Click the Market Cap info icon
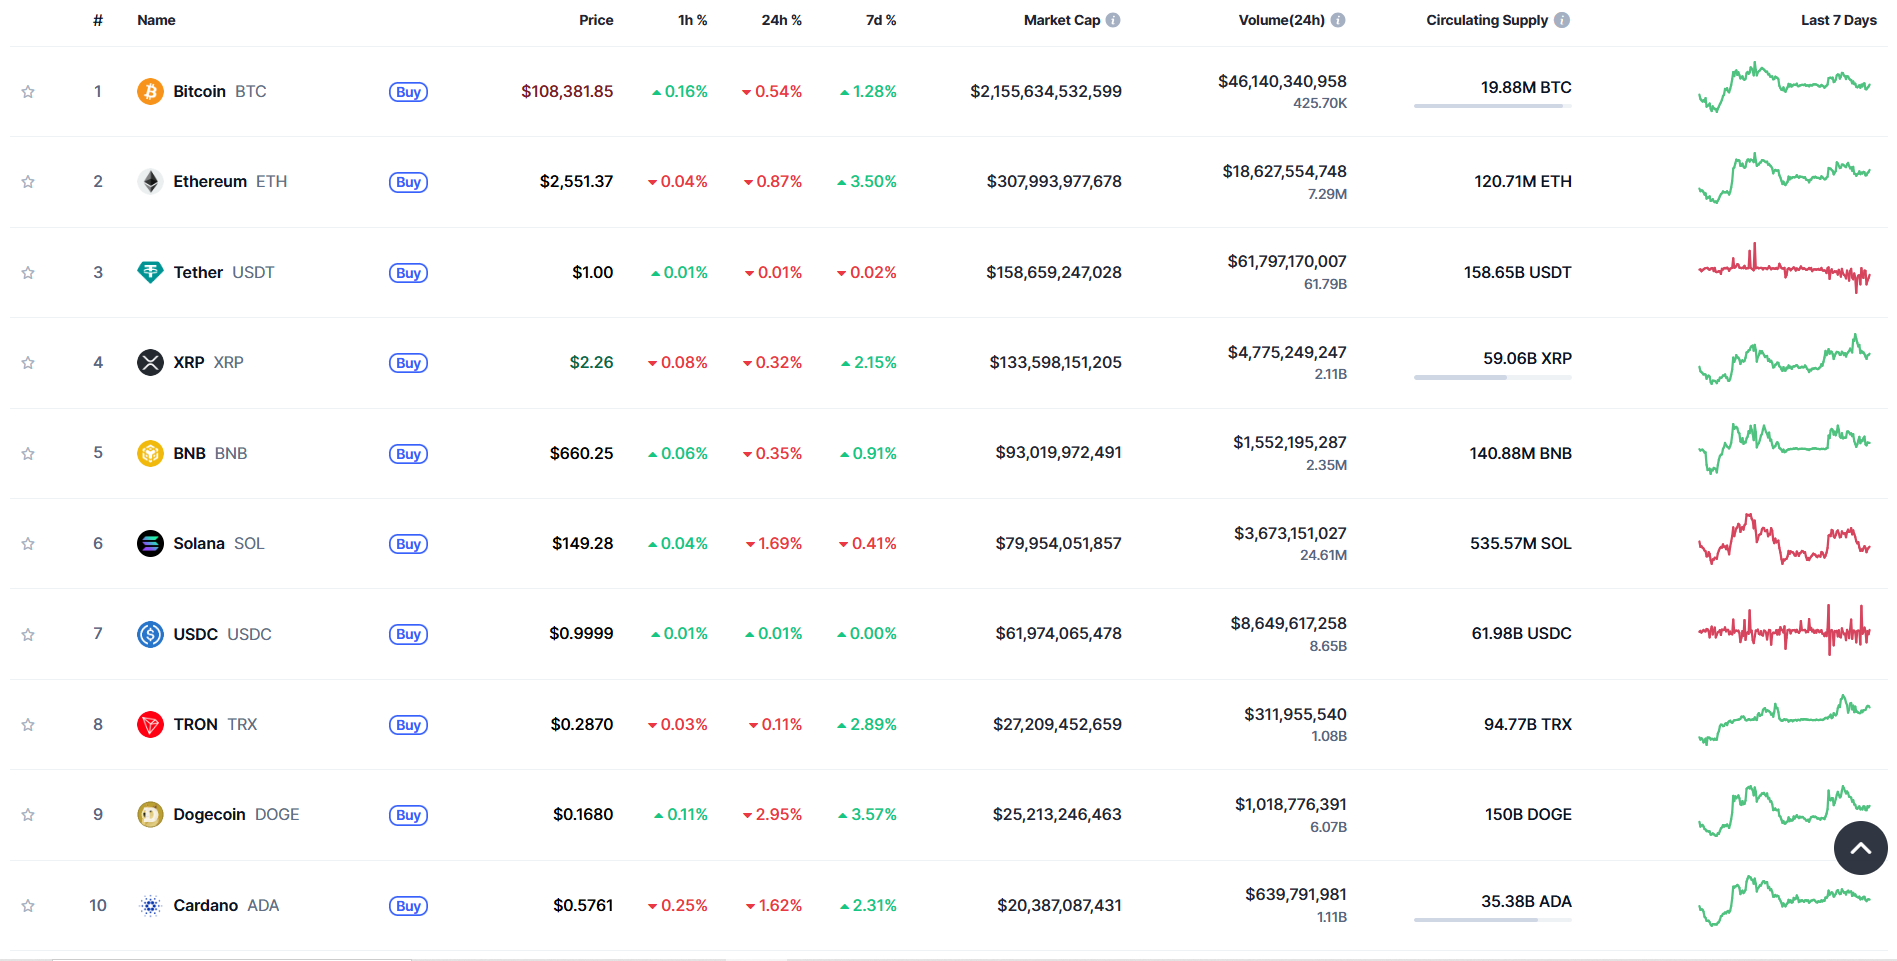Viewport: 1897px width, 961px height. (1113, 20)
